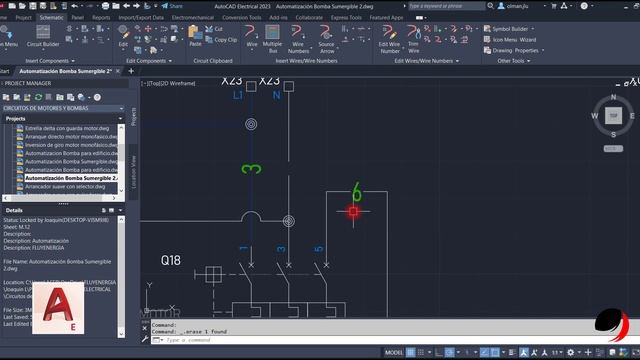Image resolution: width=640 pixels, height=360 pixels.
Task: Toggle lineweight display in status bar
Action: 512,352
